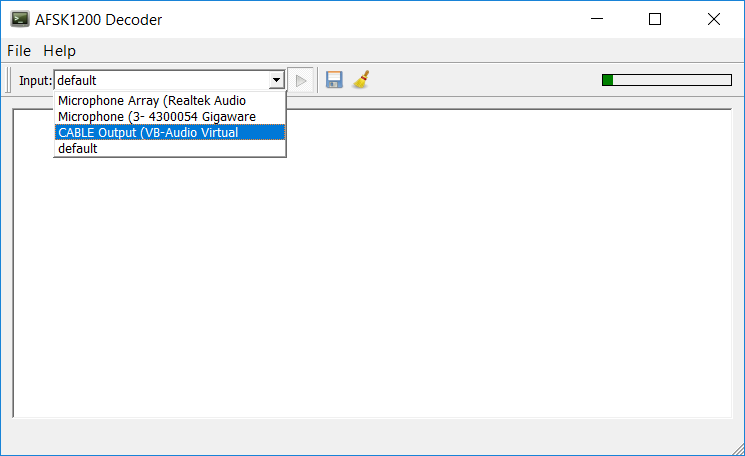Click the window resize grip corner
745x456 pixels.
738,449
